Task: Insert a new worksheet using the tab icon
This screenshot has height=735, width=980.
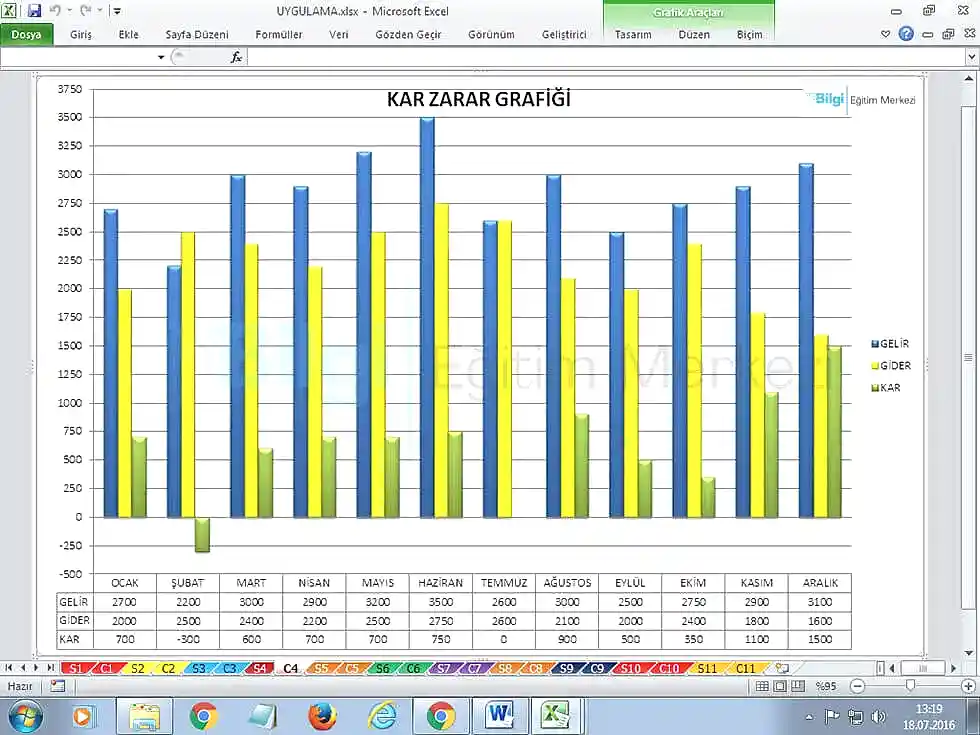Action: coord(782,667)
